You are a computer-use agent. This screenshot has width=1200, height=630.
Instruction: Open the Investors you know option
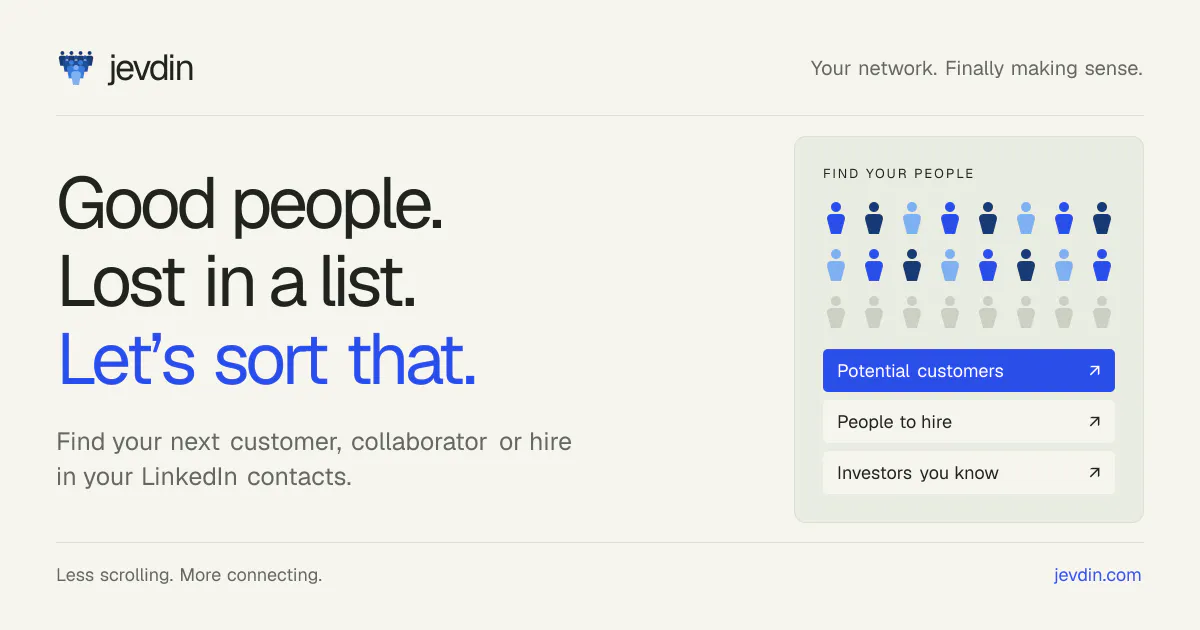tap(968, 473)
